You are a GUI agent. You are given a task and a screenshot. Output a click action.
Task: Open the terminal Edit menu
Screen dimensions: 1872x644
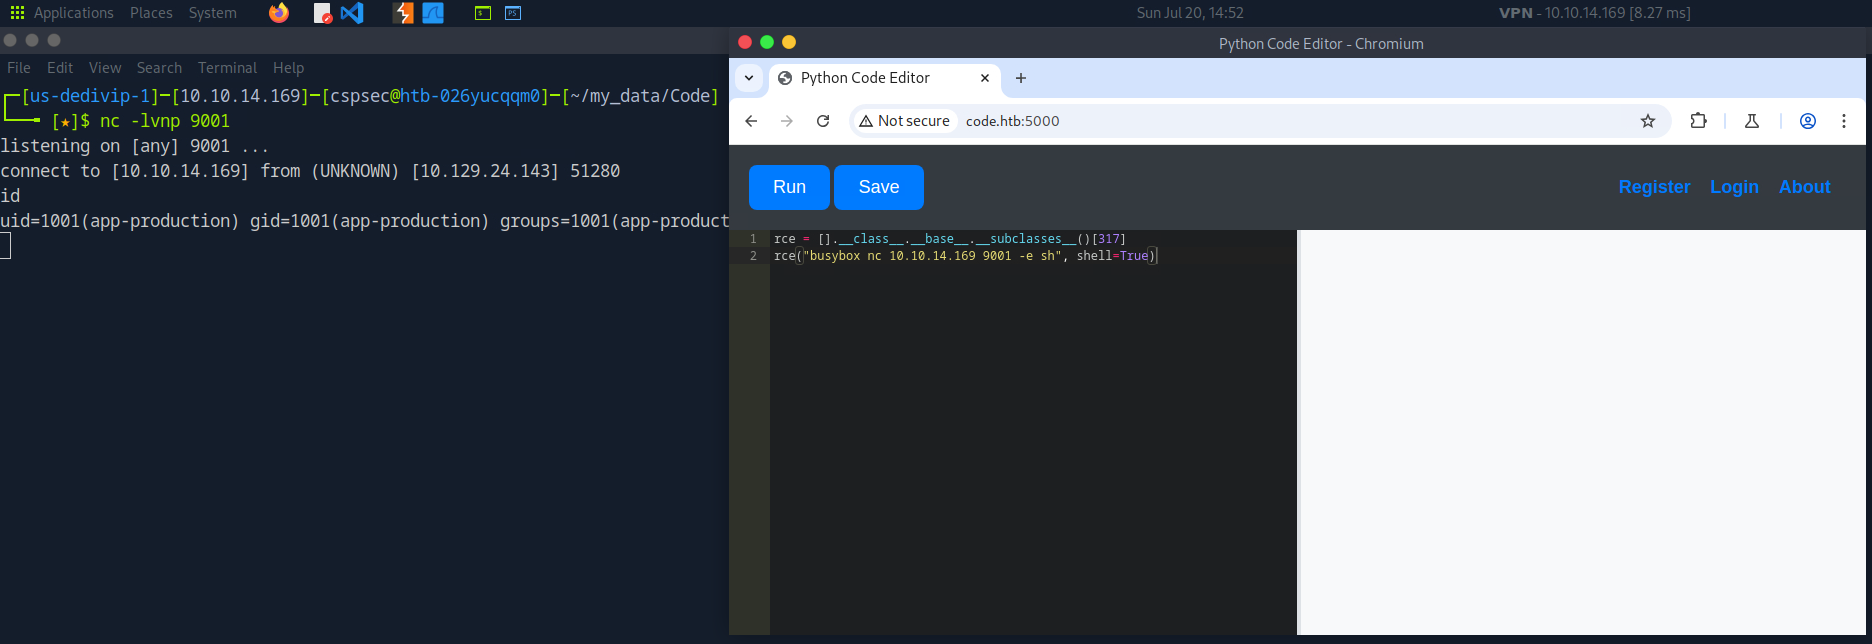point(60,68)
